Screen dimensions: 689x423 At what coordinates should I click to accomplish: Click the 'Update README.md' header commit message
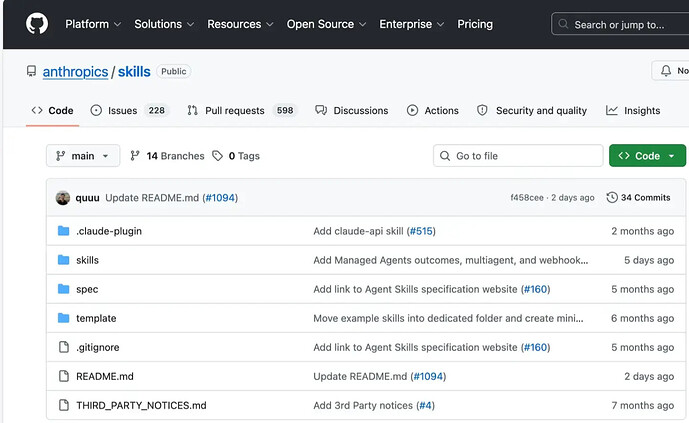point(152,198)
